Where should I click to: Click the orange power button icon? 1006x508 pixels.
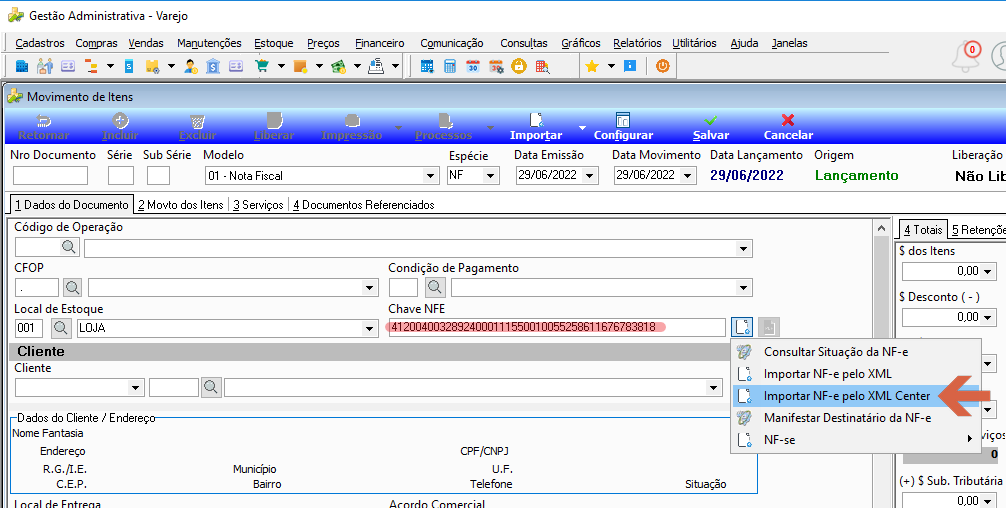click(x=663, y=66)
